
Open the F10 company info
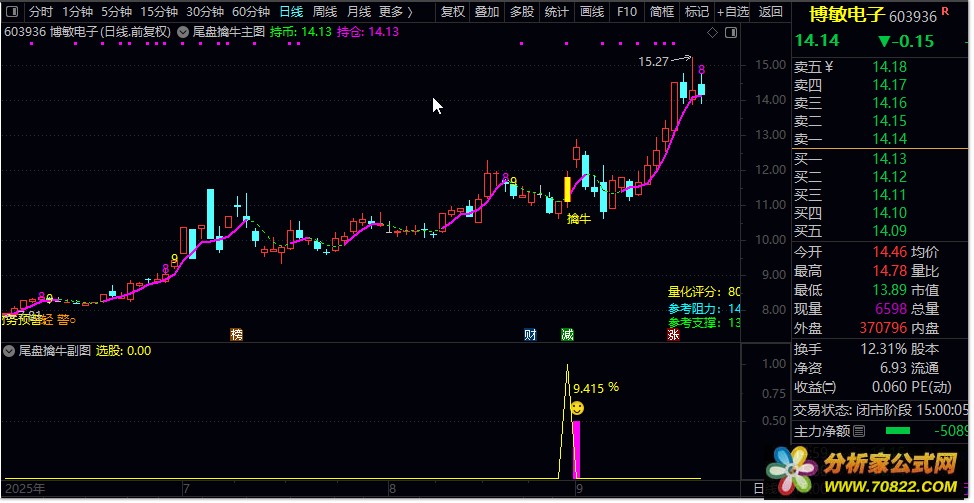tap(627, 11)
